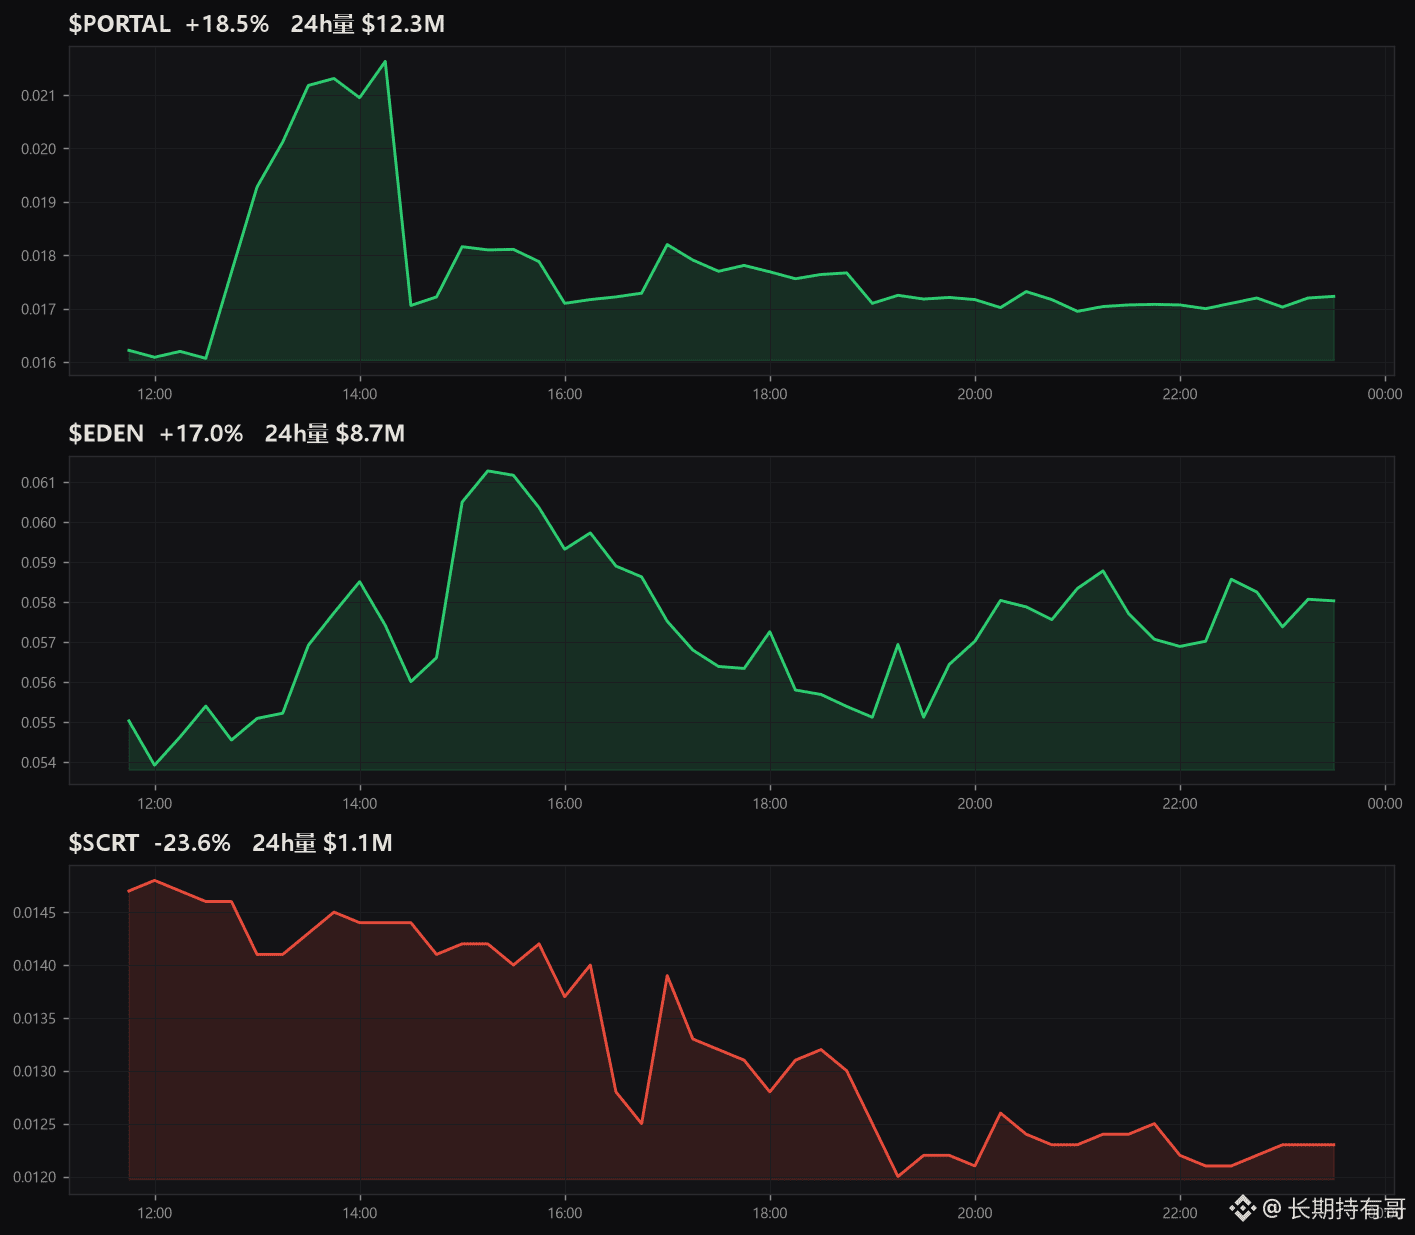This screenshot has width=1415, height=1235.
Task: Click 20:00 on the $SCRT time axis
Action: [x=975, y=1213]
